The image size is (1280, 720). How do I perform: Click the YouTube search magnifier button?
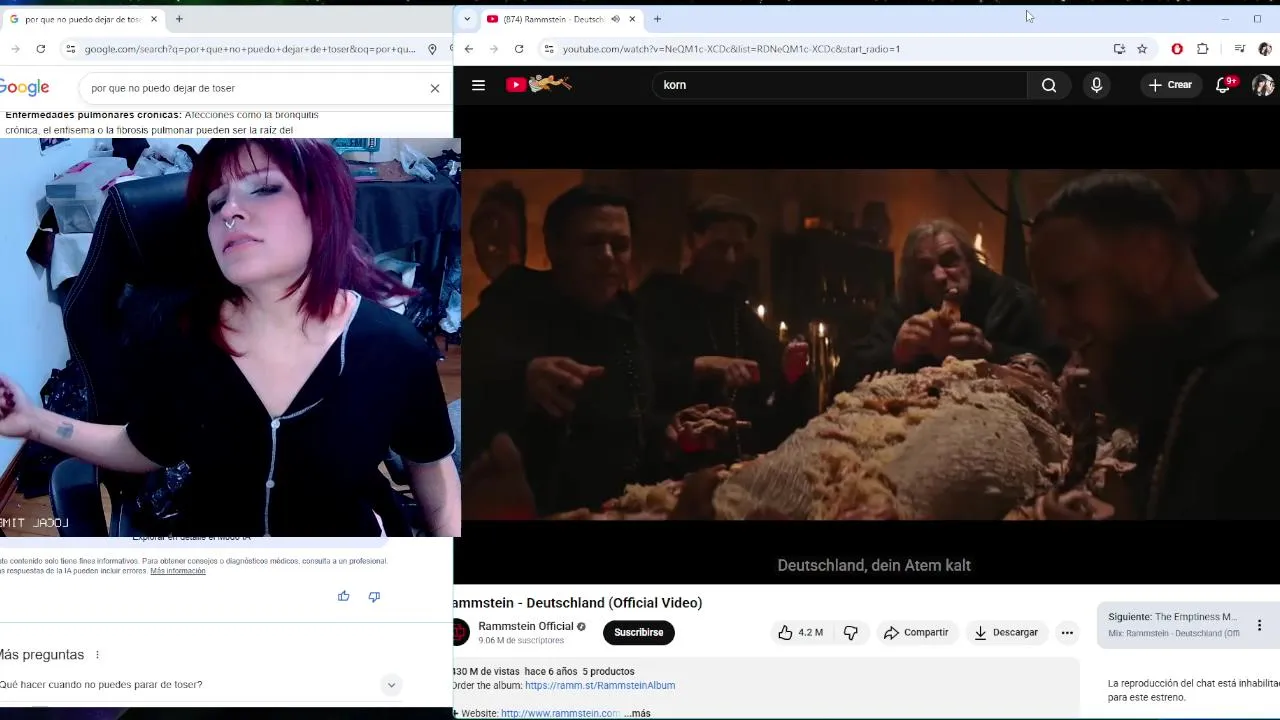pyautogui.click(x=1049, y=85)
